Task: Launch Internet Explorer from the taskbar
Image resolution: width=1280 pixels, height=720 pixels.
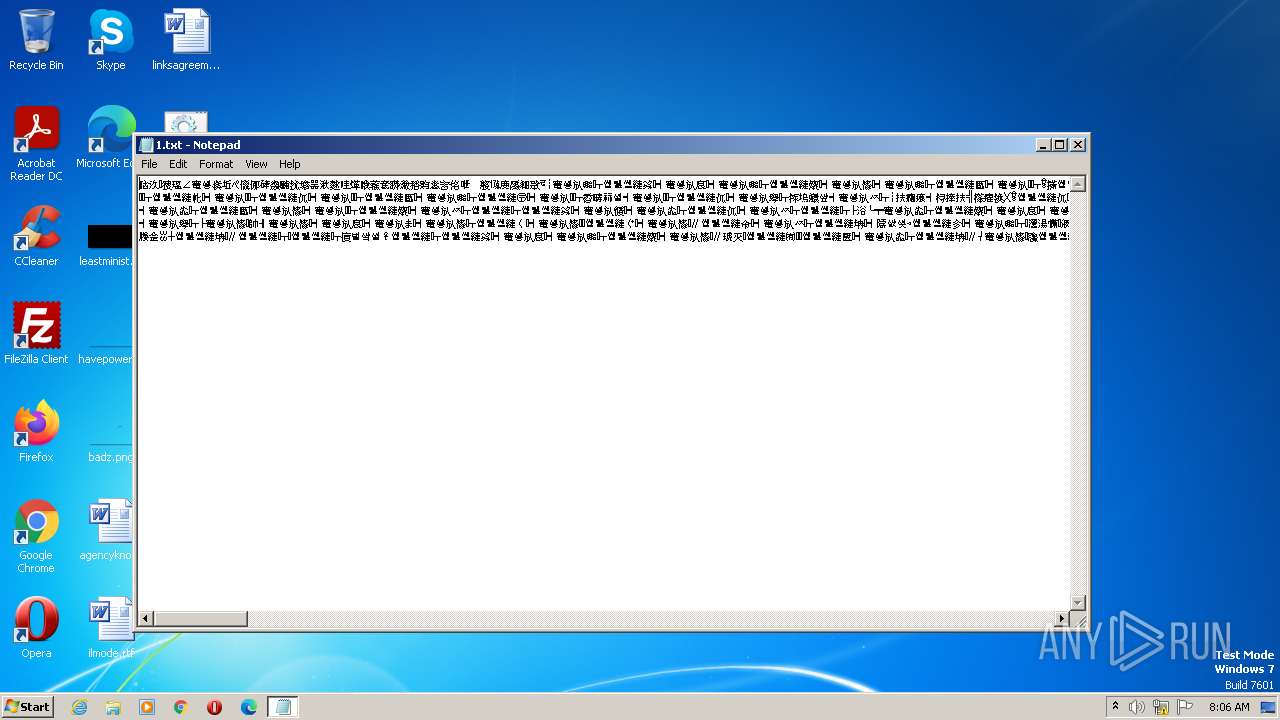Action: click(79, 707)
